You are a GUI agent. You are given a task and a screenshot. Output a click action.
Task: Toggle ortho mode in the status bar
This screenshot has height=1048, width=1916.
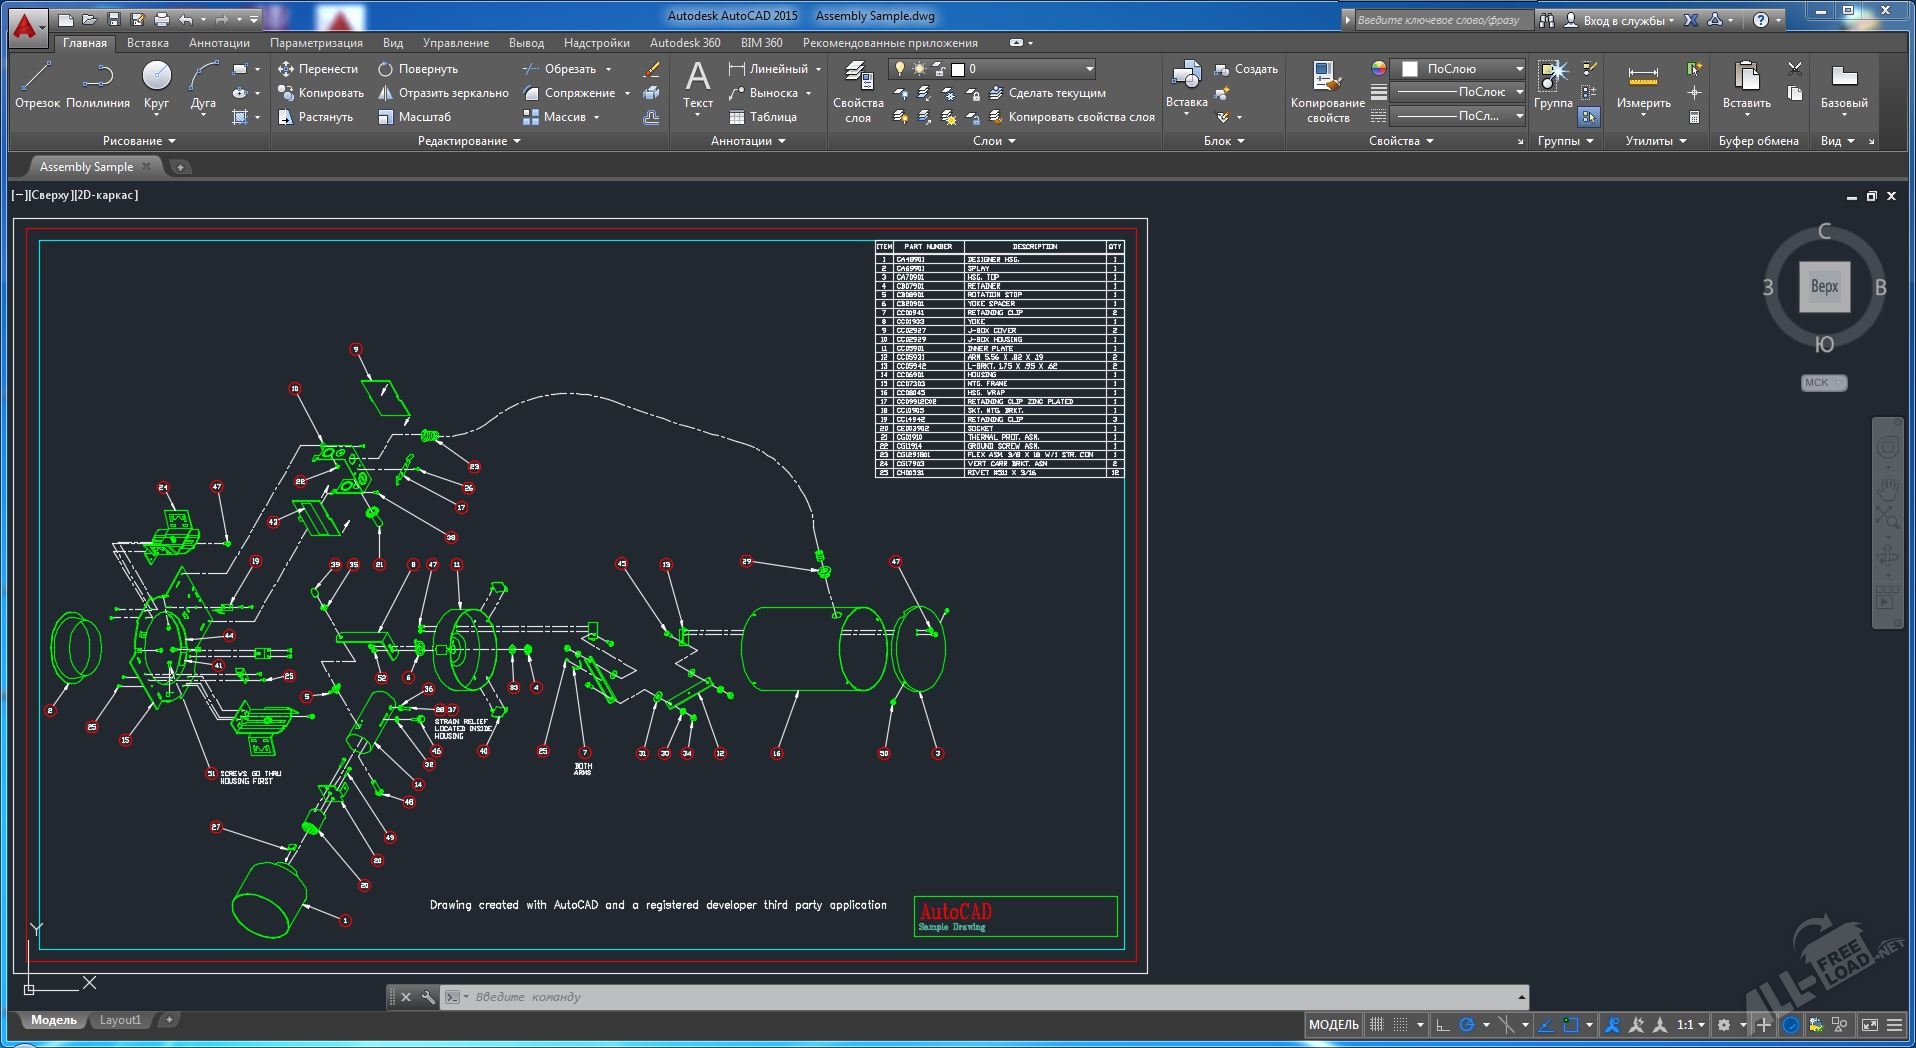[x=1442, y=1025]
